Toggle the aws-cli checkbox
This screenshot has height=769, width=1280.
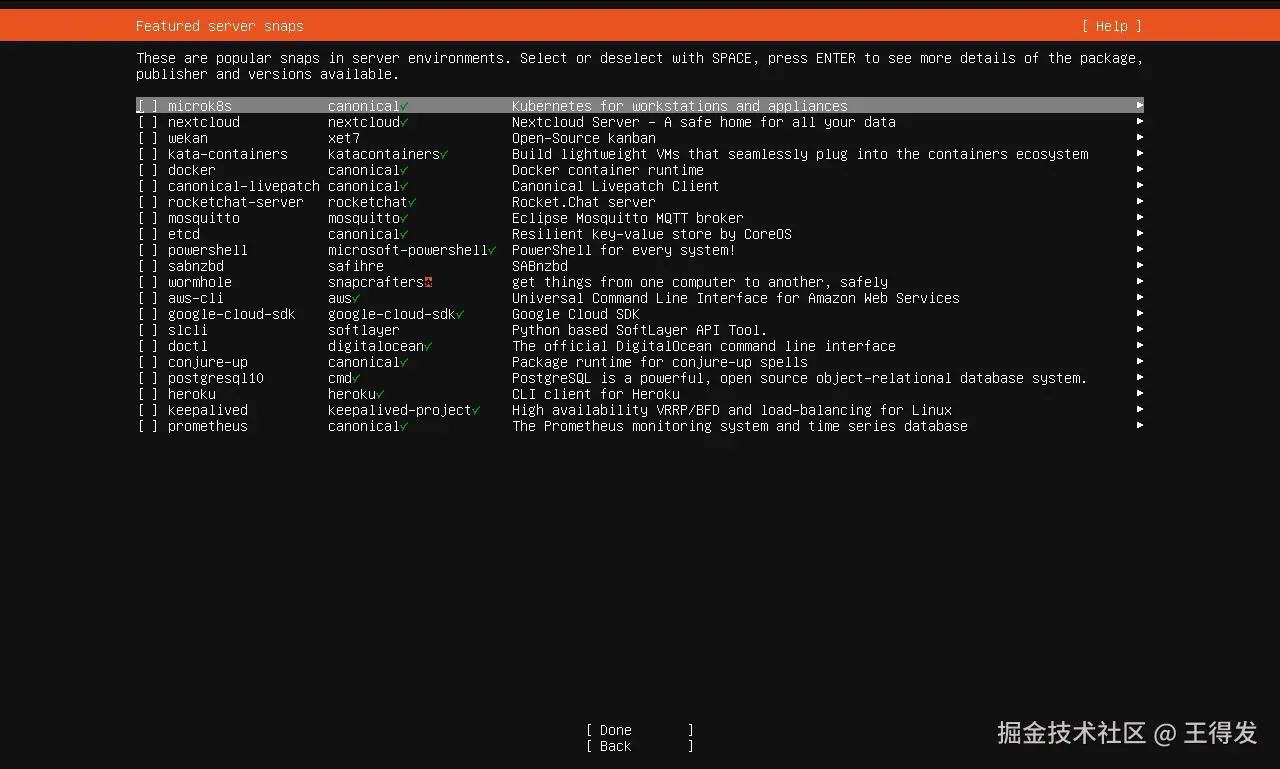point(148,298)
